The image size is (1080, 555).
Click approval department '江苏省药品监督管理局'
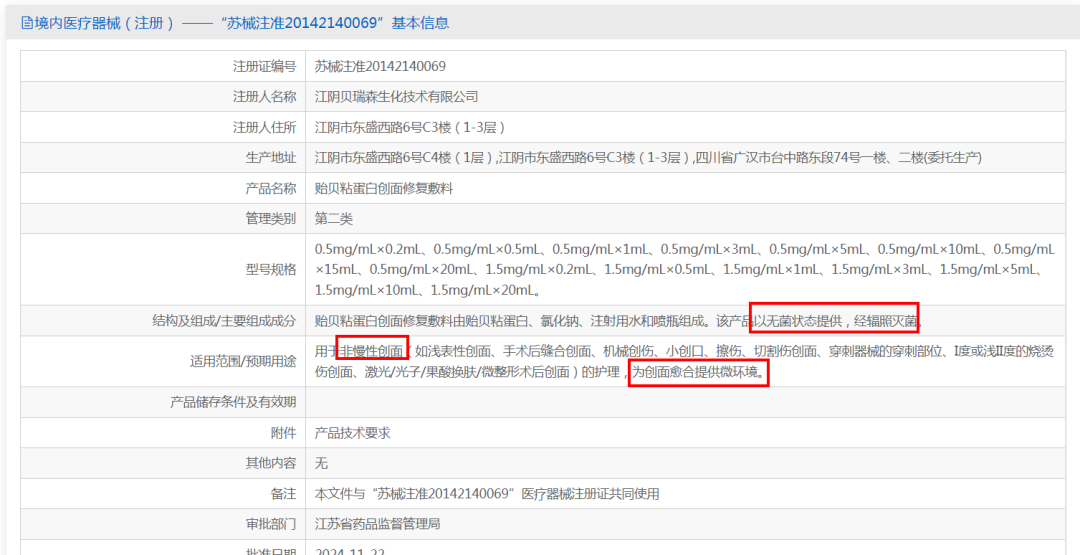point(377,524)
